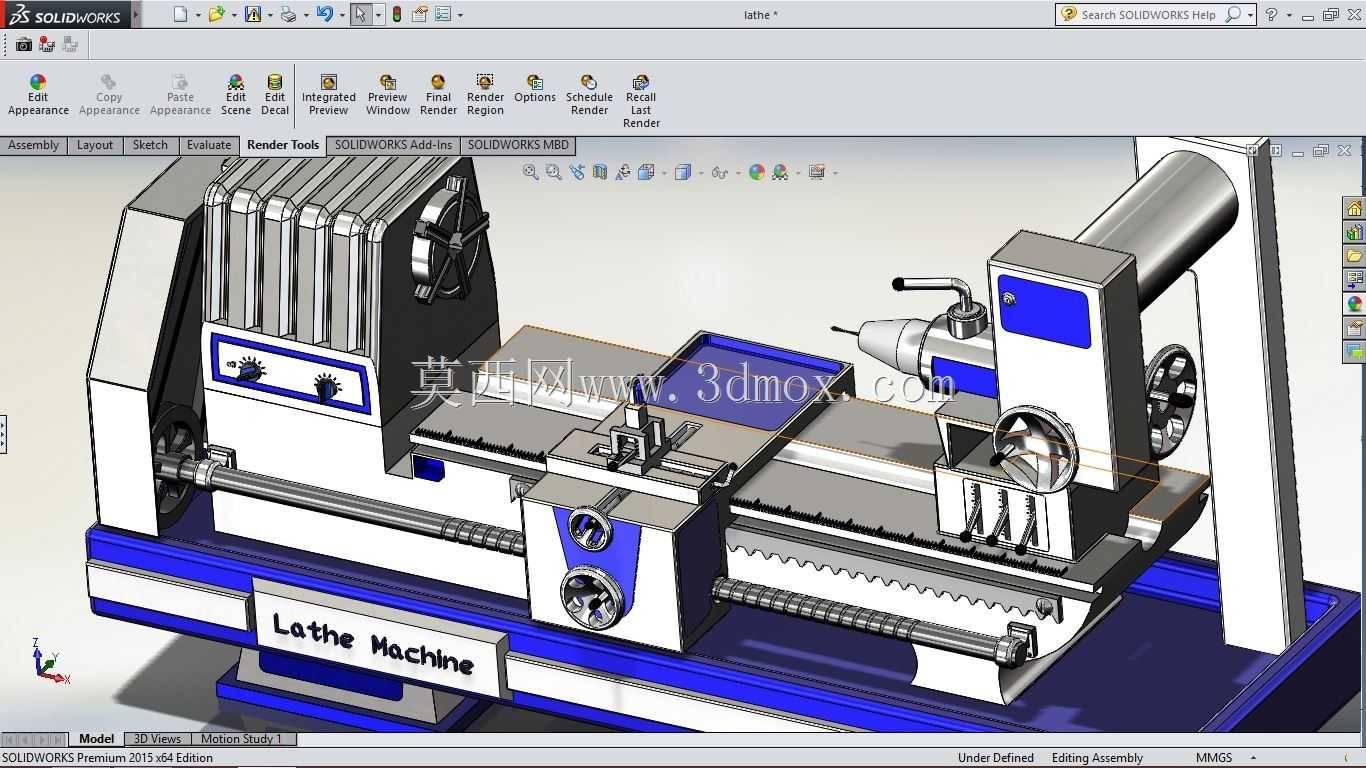Click the Under Defined status text
Viewport: 1366px width, 768px height.
tap(996, 758)
